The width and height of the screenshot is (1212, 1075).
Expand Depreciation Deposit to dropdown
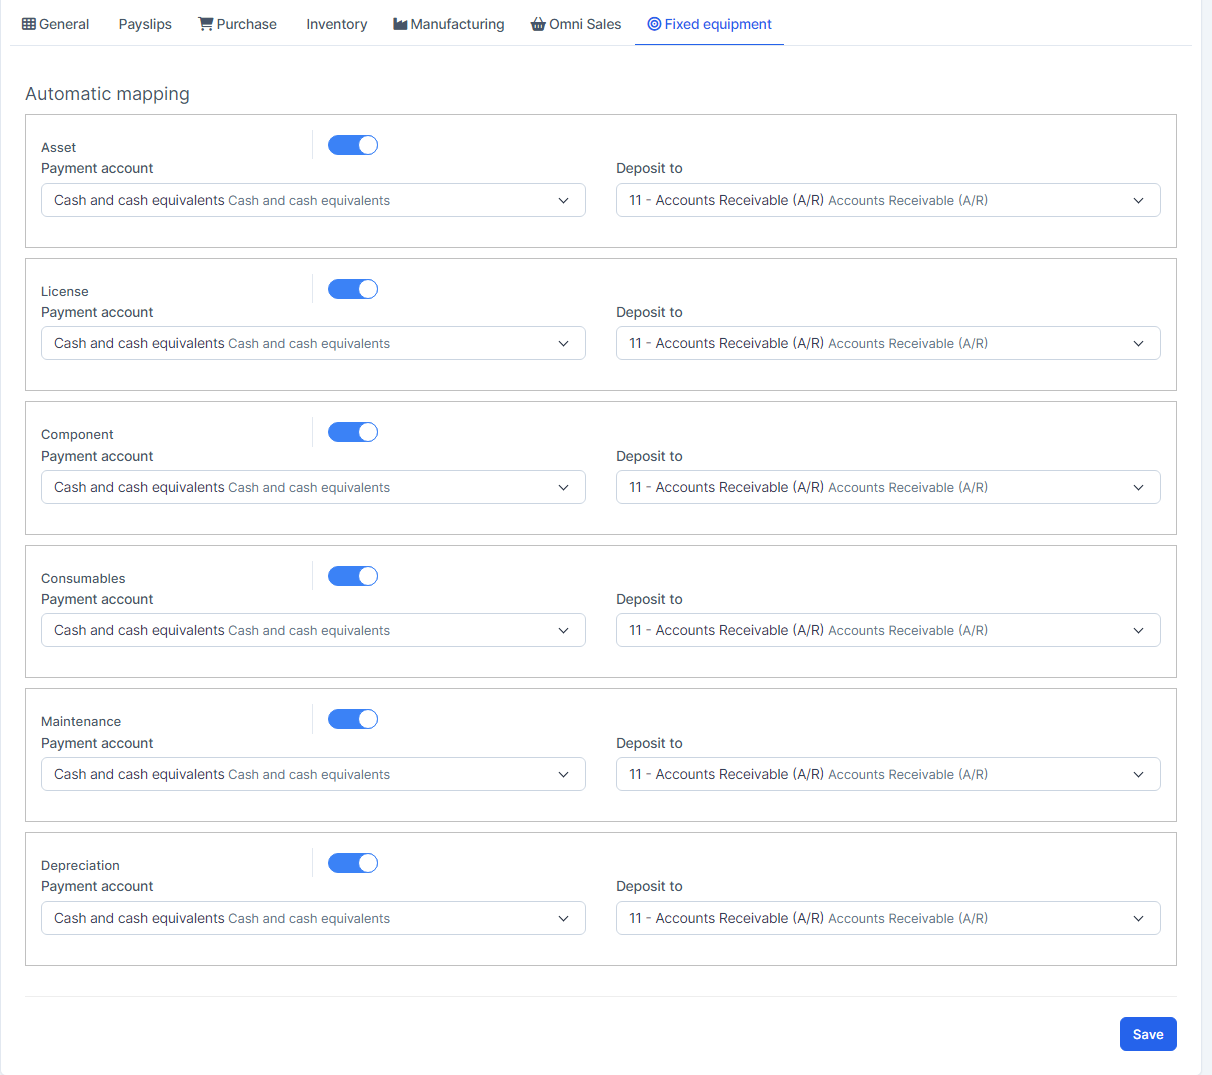pyautogui.click(x=888, y=918)
